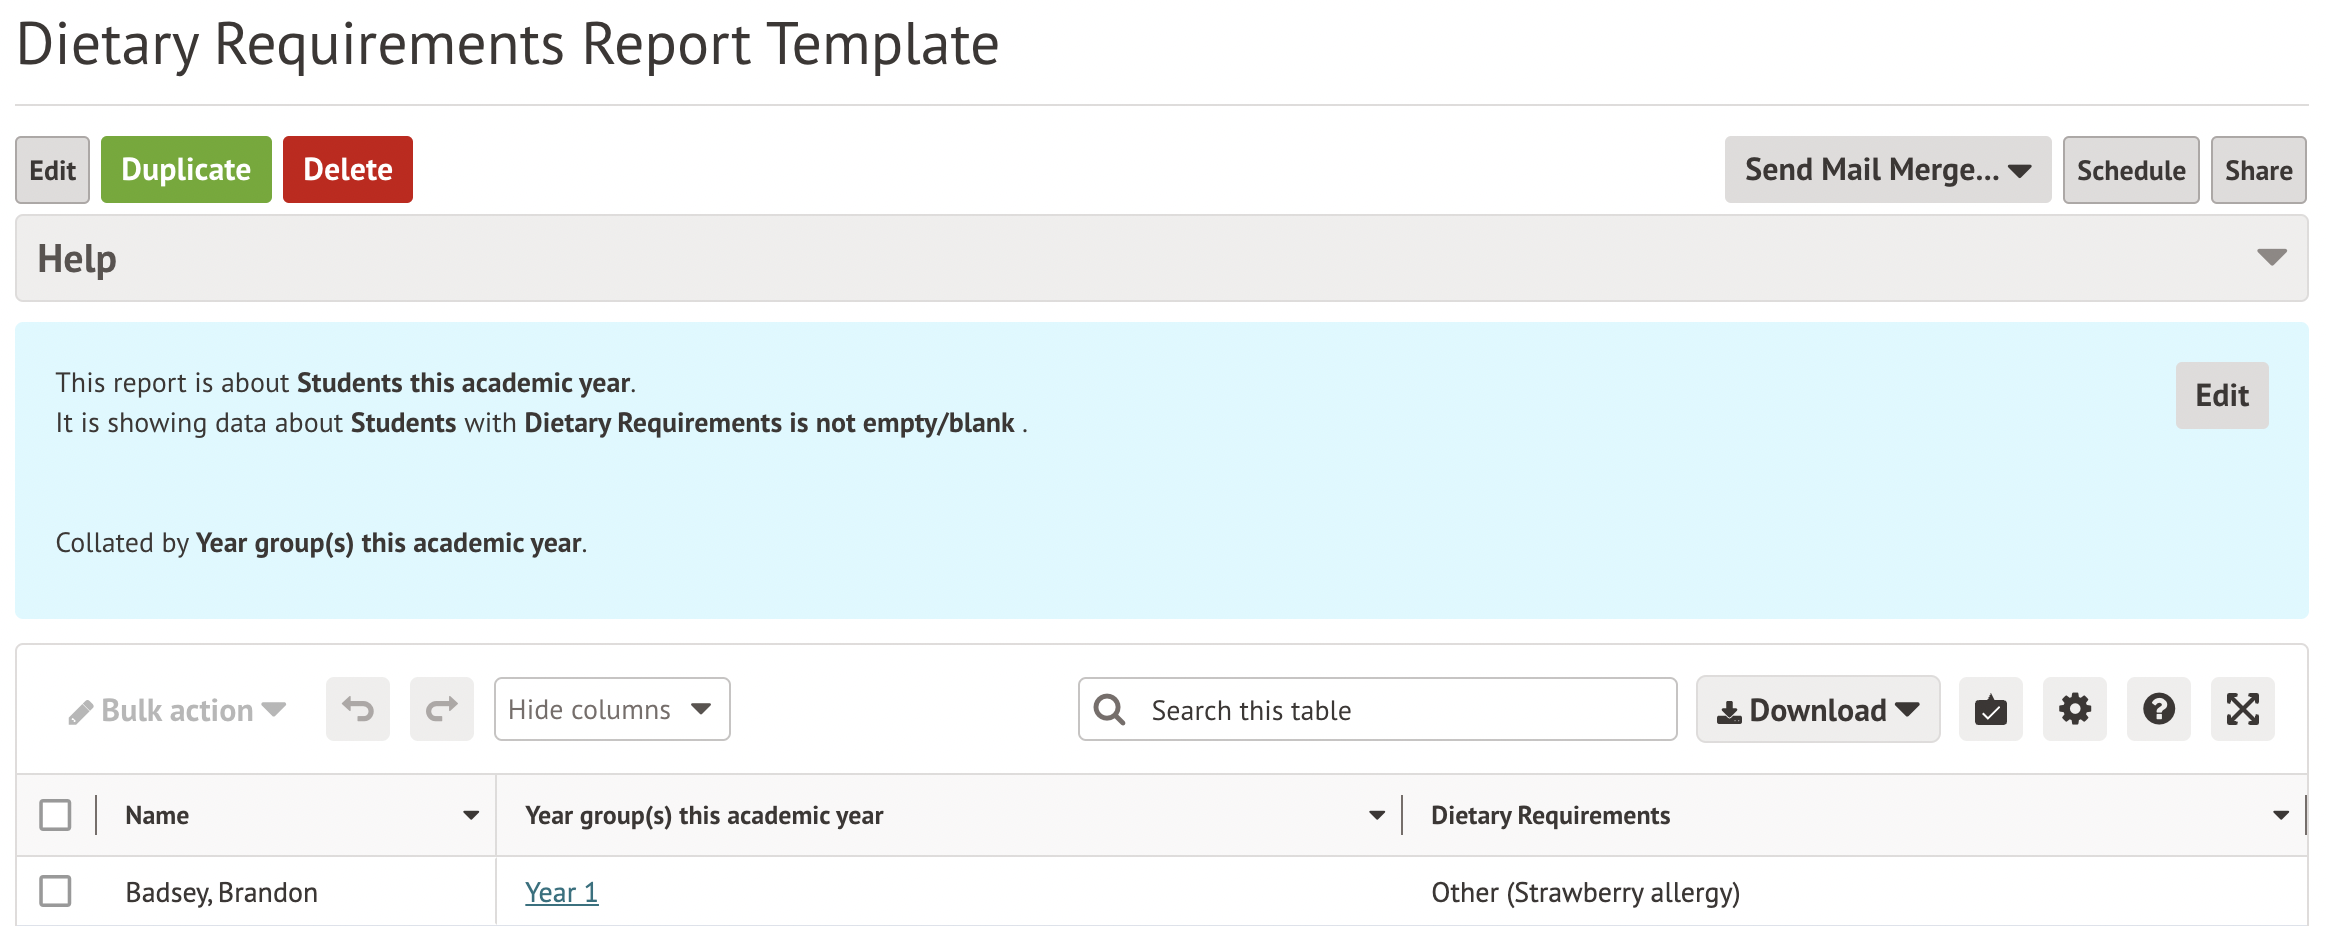This screenshot has width=2326, height=926.
Task: Click into the Search this table field
Action: (1400, 710)
